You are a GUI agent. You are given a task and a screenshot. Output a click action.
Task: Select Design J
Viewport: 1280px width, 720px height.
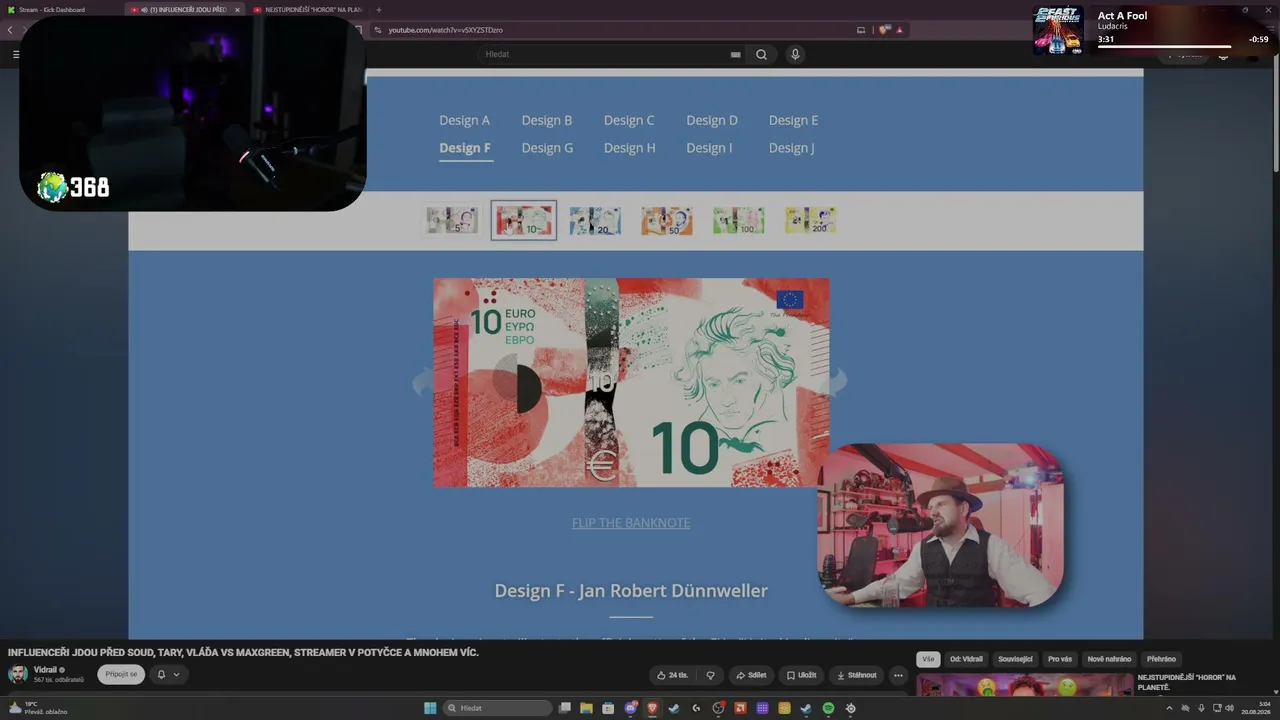coord(791,148)
